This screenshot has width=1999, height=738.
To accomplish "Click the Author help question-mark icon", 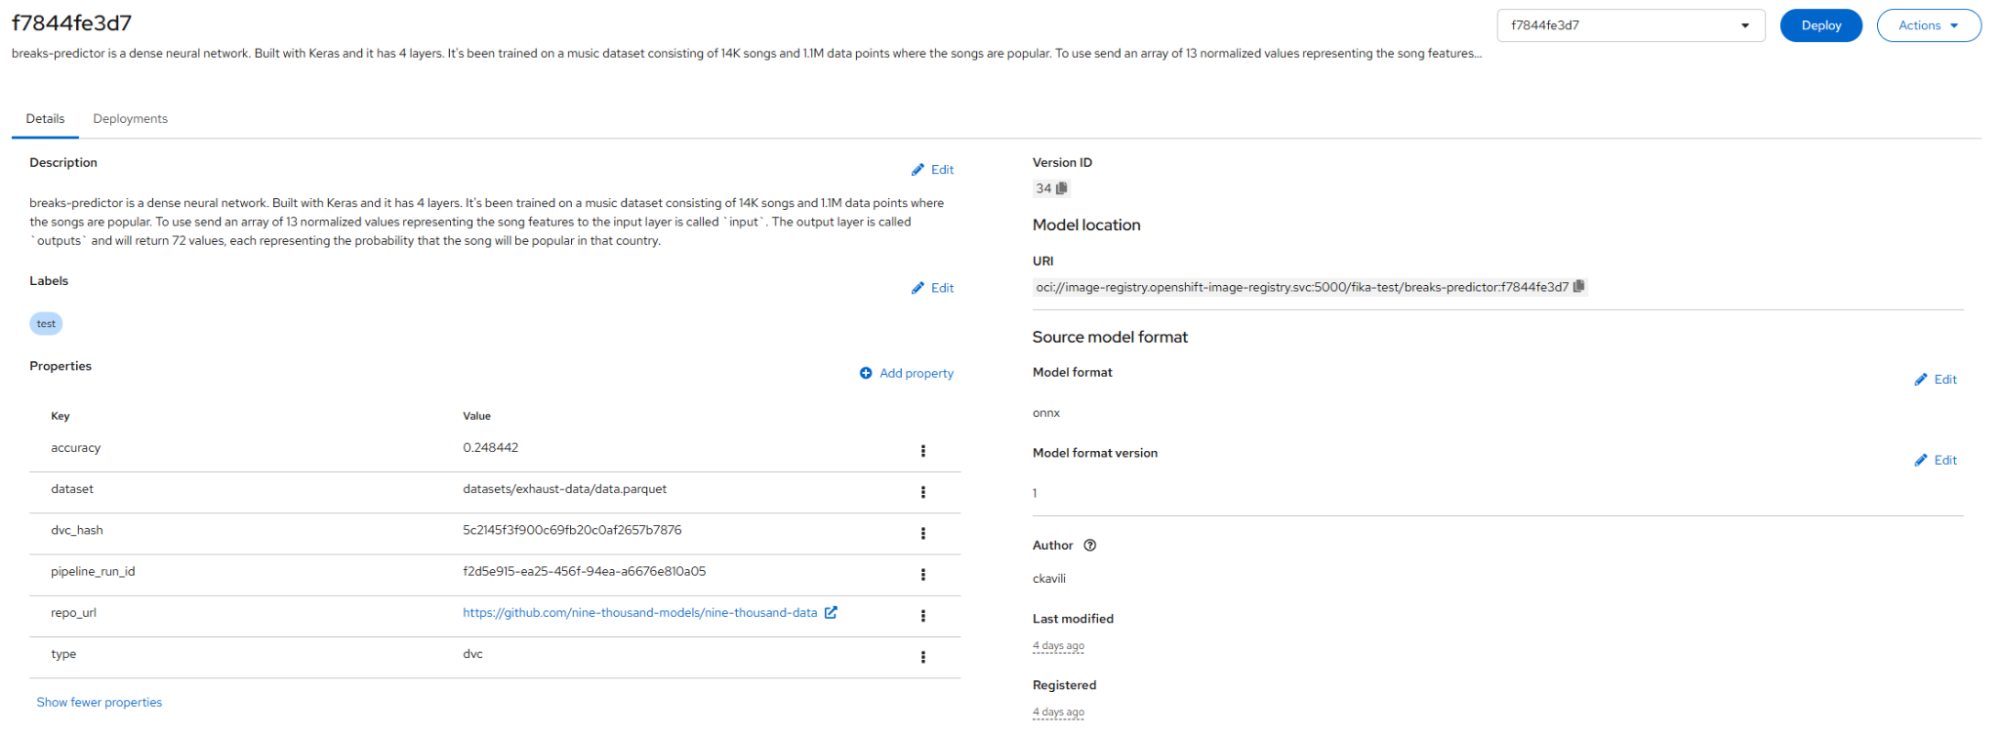I will tap(1090, 545).
